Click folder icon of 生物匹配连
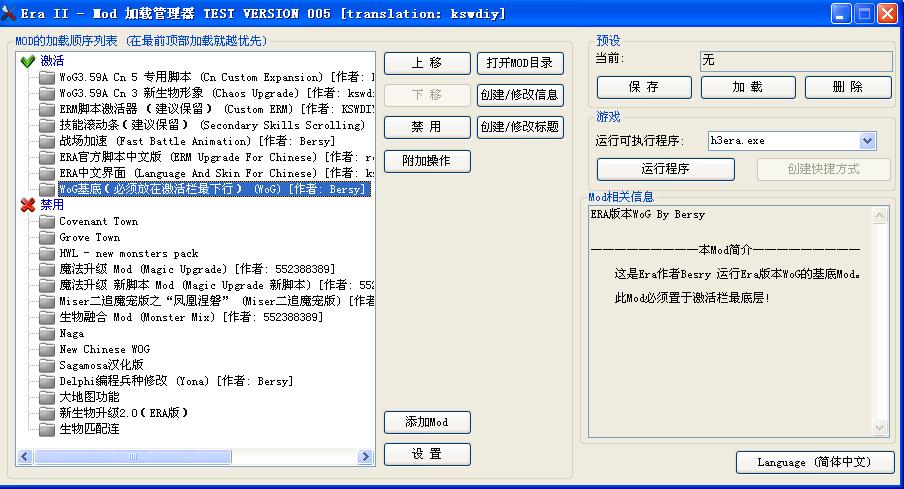The width and height of the screenshot is (904, 489). [47, 429]
